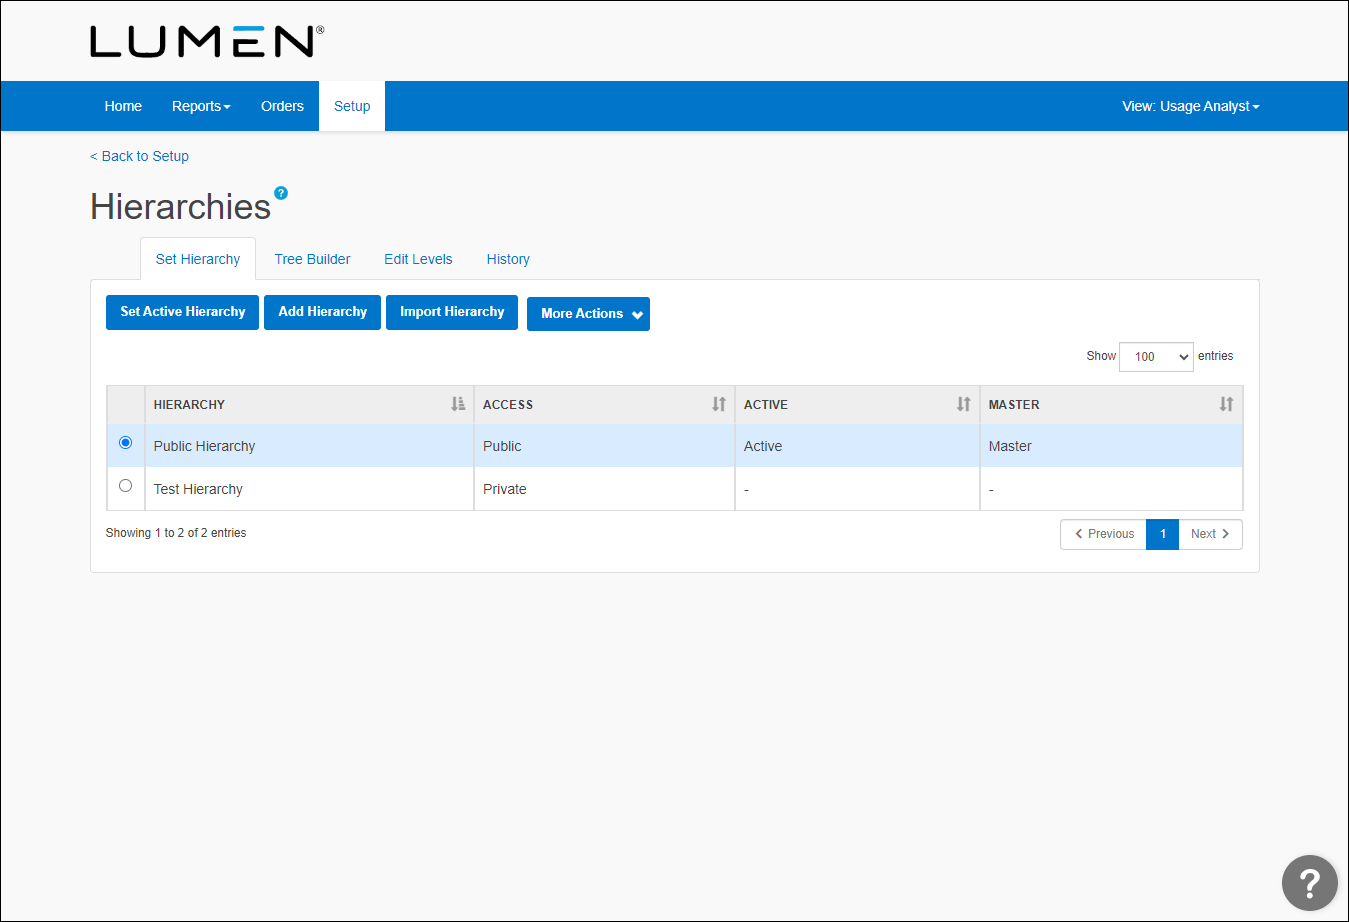Expand the More Actions dropdown

(588, 314)
